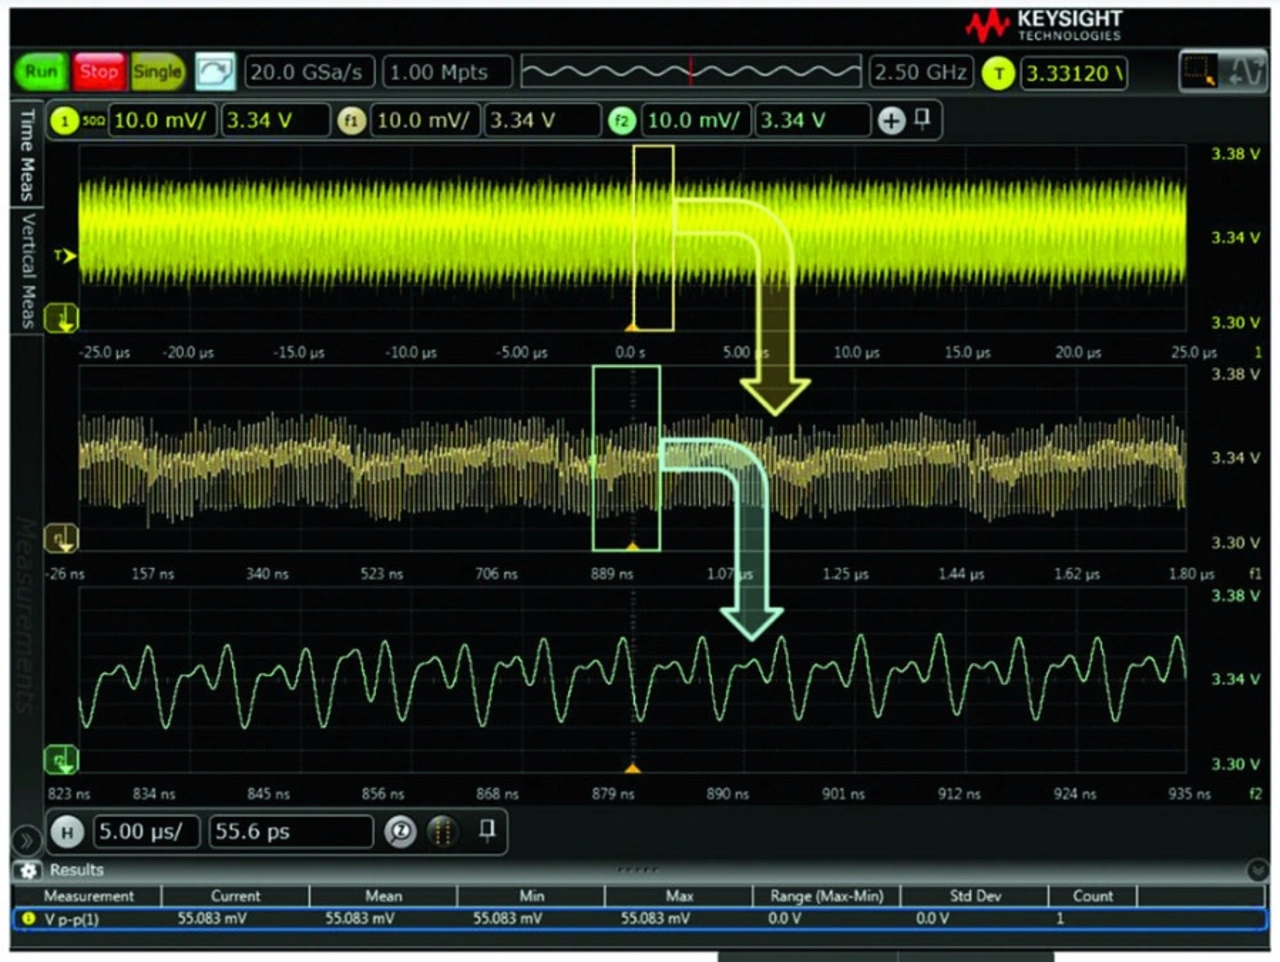Expand the left sidebar double-chevron
Viewport: 1280px width, 962px height.
point(24,840)
